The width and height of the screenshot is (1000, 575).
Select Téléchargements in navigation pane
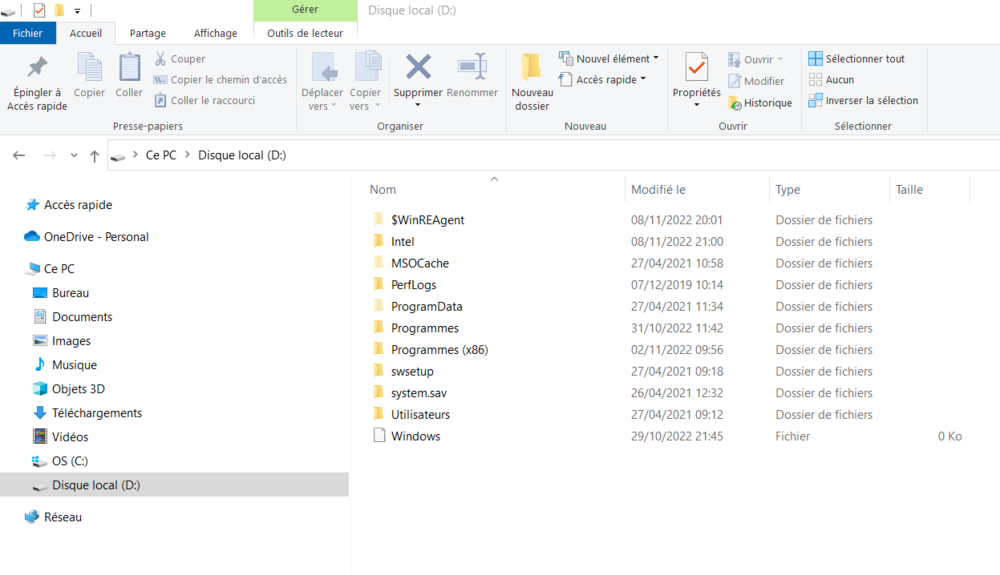96,413
